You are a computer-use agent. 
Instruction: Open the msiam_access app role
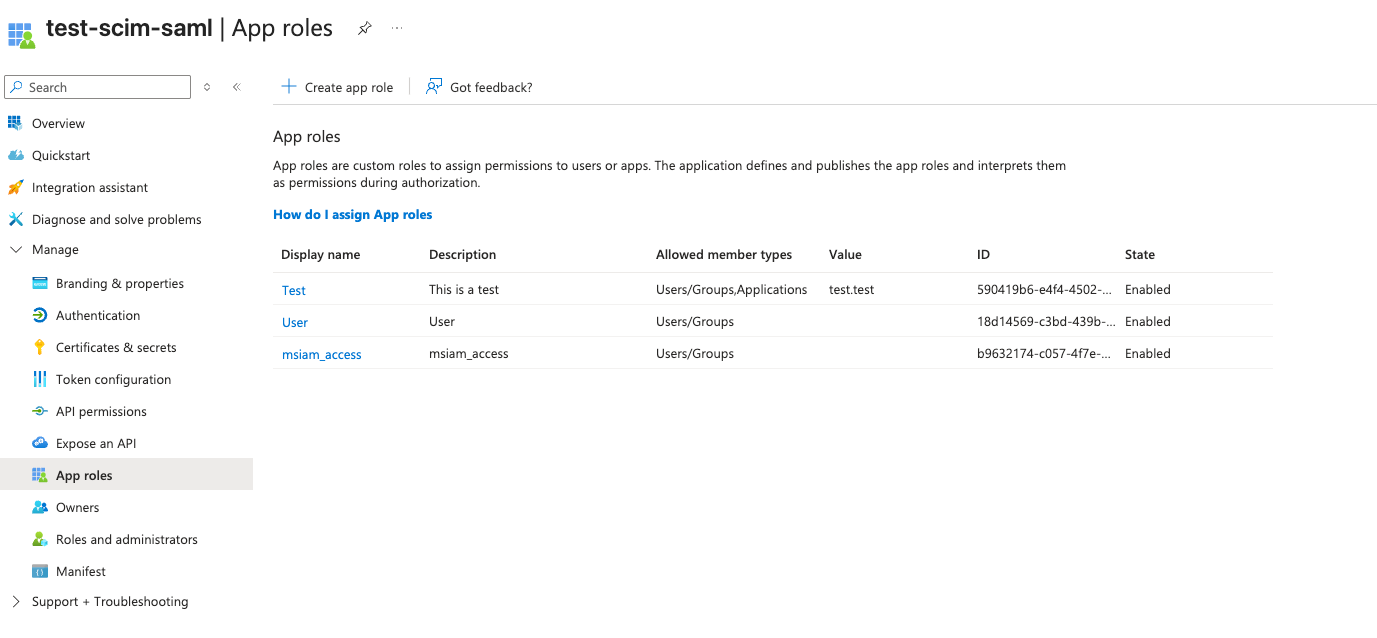coord(321,354)
